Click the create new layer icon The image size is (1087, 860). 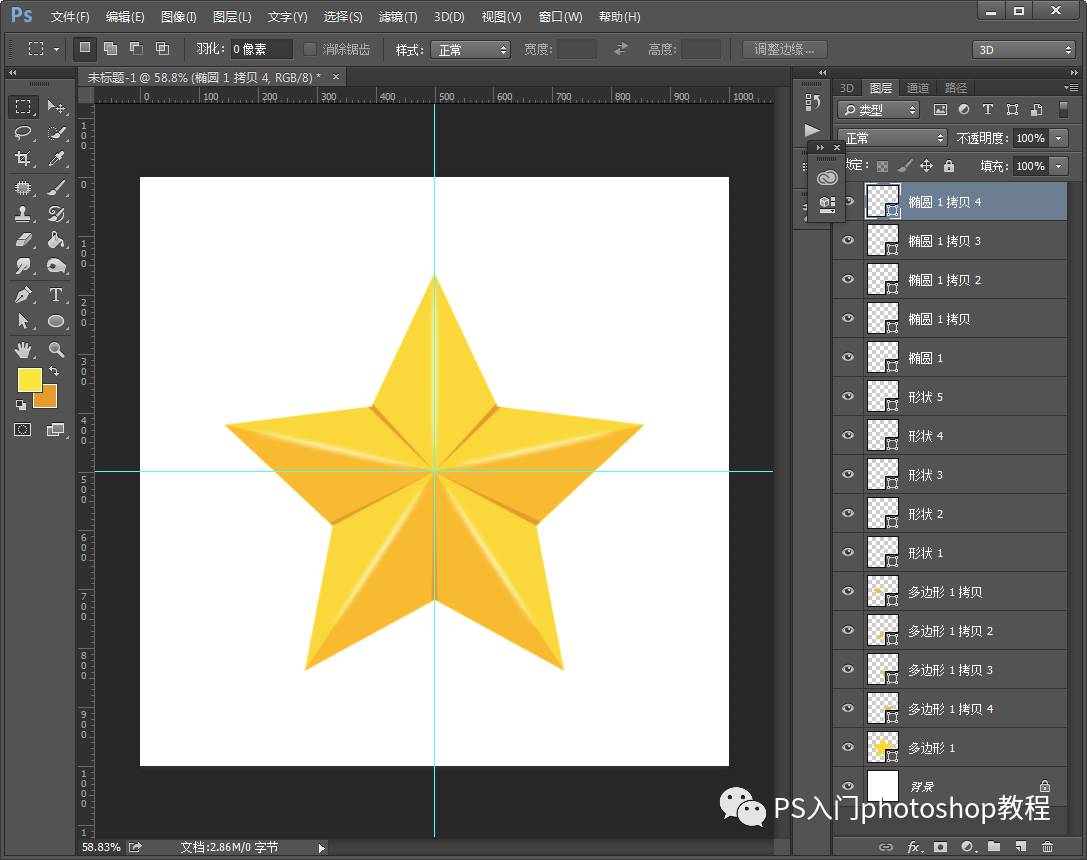click(x=1020, y=846)
